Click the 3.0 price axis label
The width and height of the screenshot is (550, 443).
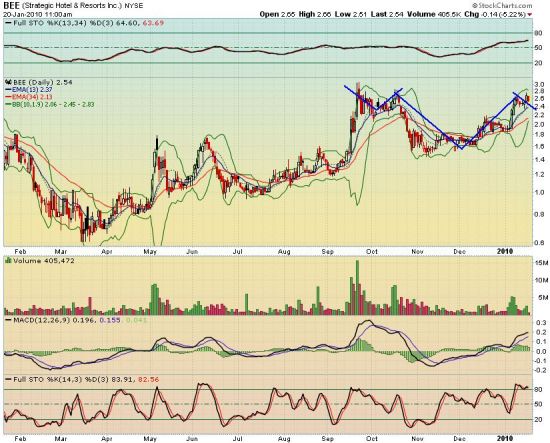coord(539,85)
